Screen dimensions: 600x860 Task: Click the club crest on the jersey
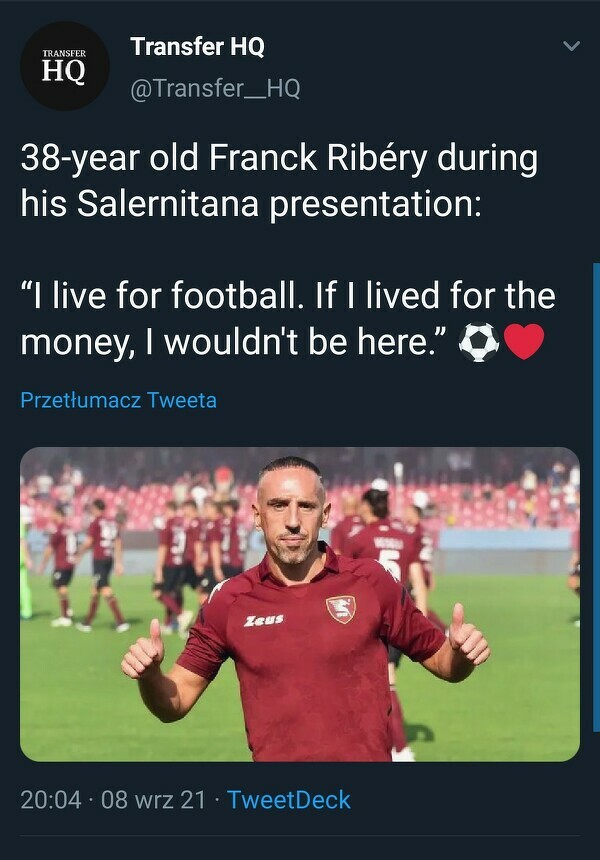(341, 609)
